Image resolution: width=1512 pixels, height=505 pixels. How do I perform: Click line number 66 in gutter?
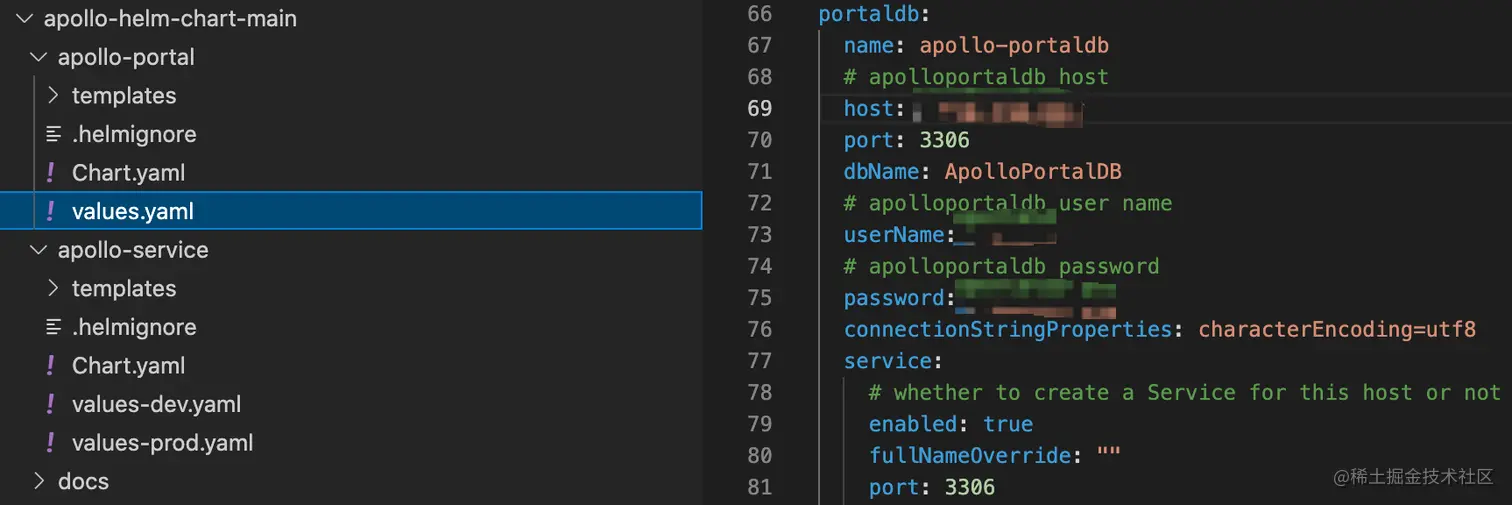point(760,14)
